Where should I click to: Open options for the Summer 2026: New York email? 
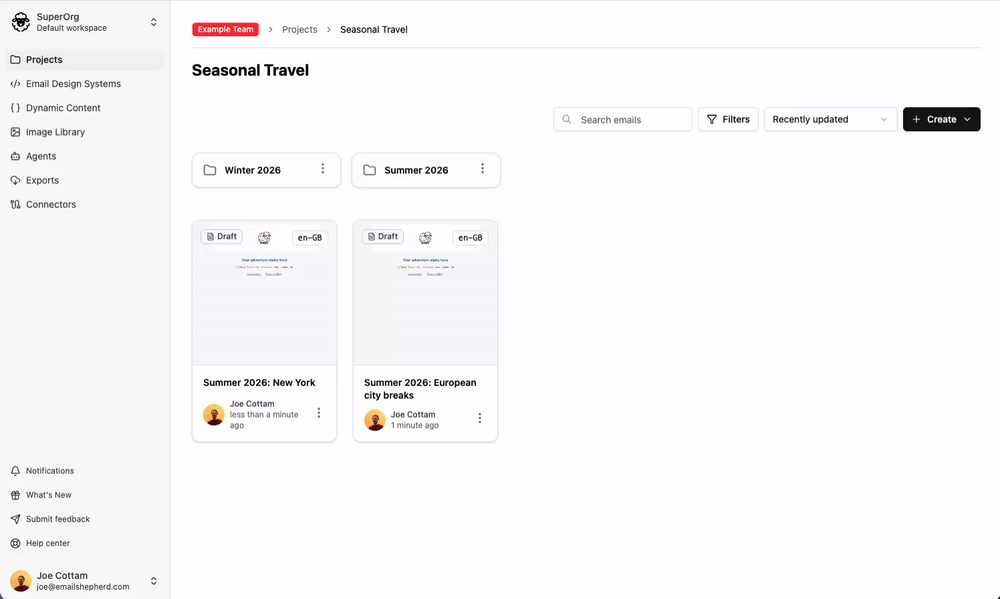319,413
